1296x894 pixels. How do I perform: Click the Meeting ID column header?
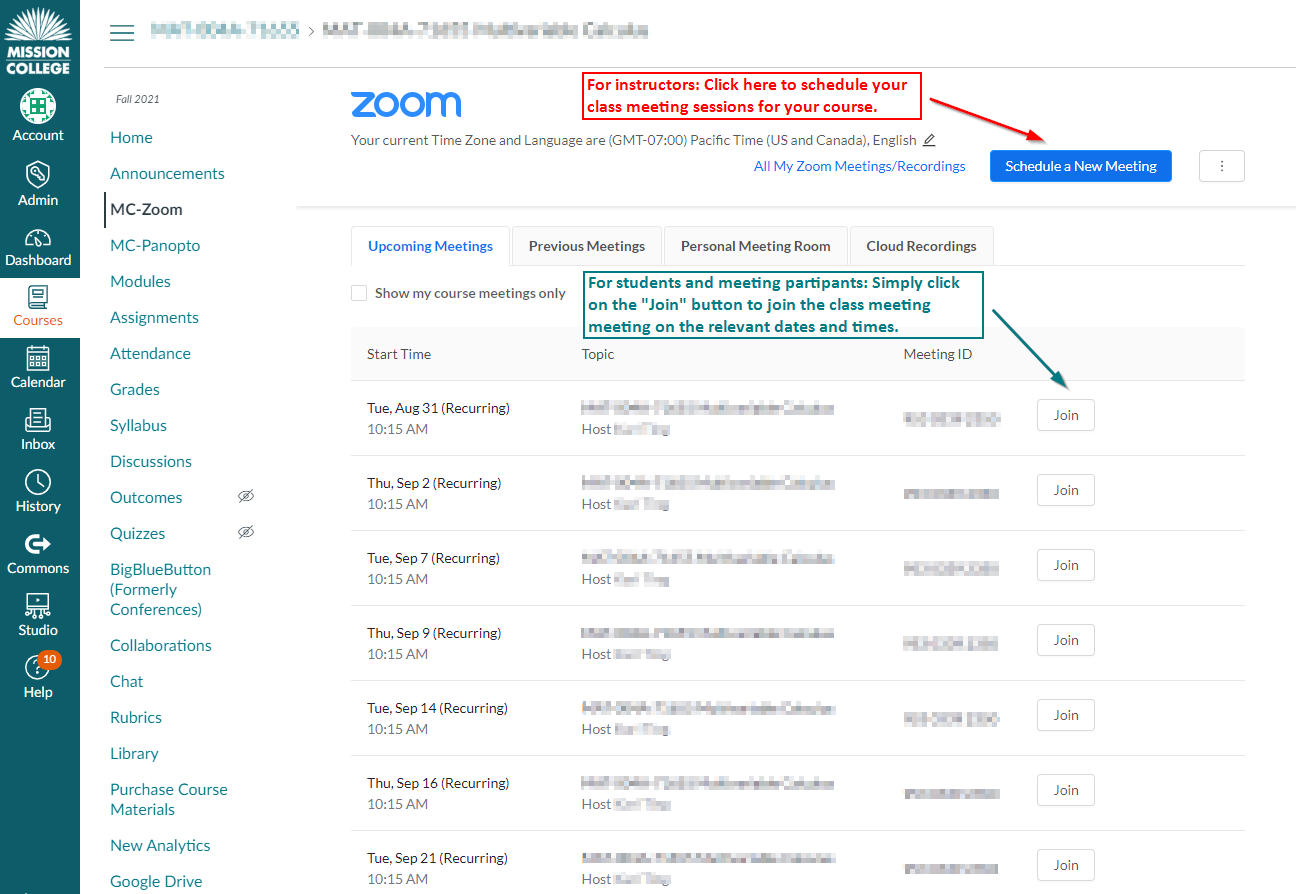tap(938, 354)
